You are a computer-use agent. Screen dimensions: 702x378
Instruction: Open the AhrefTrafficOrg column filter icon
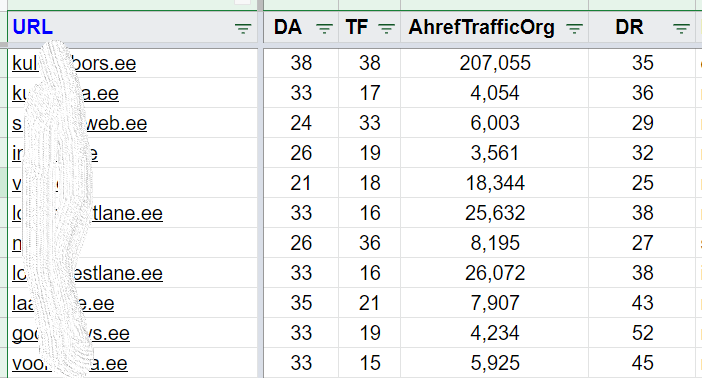tap(574, 29)
